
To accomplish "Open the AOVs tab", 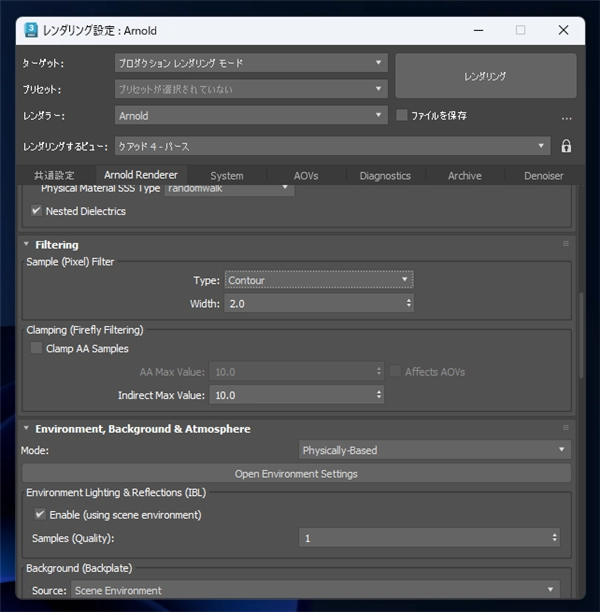I will click(306, 176).
